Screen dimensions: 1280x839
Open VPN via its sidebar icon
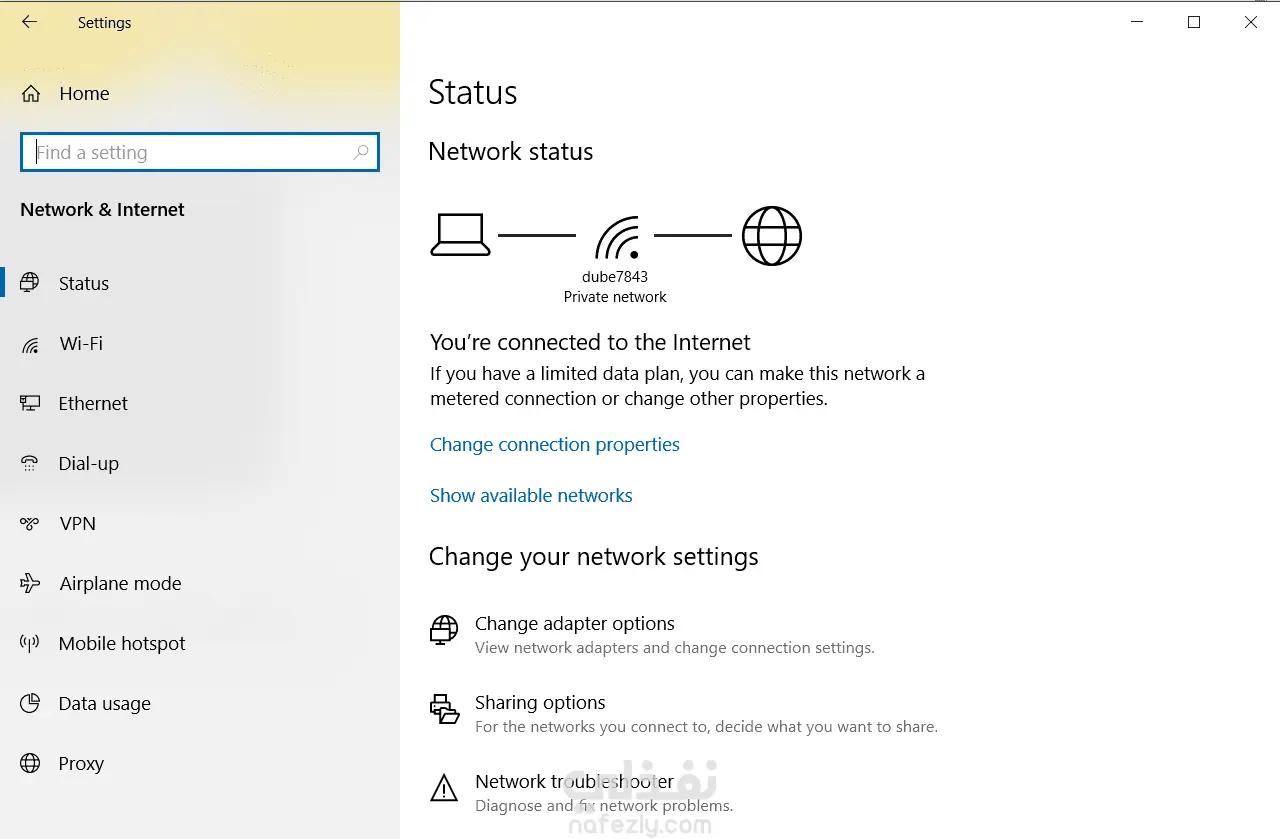pos(30,523)
